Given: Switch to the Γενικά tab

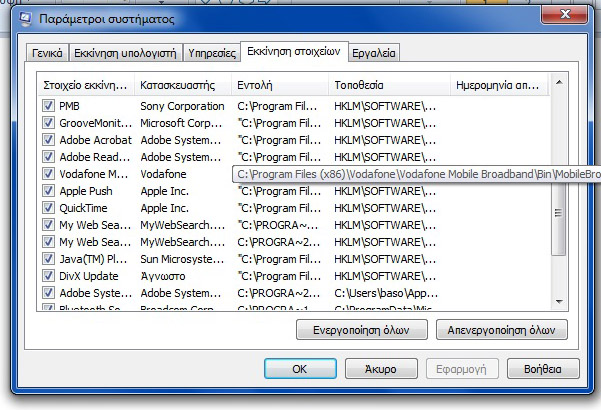Looking at the screenshot, I should (x=47, y=53).
